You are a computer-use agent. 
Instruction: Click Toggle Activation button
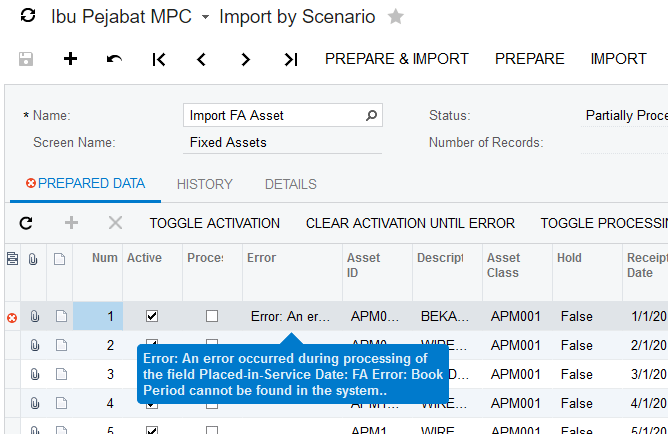coord(214,223)
